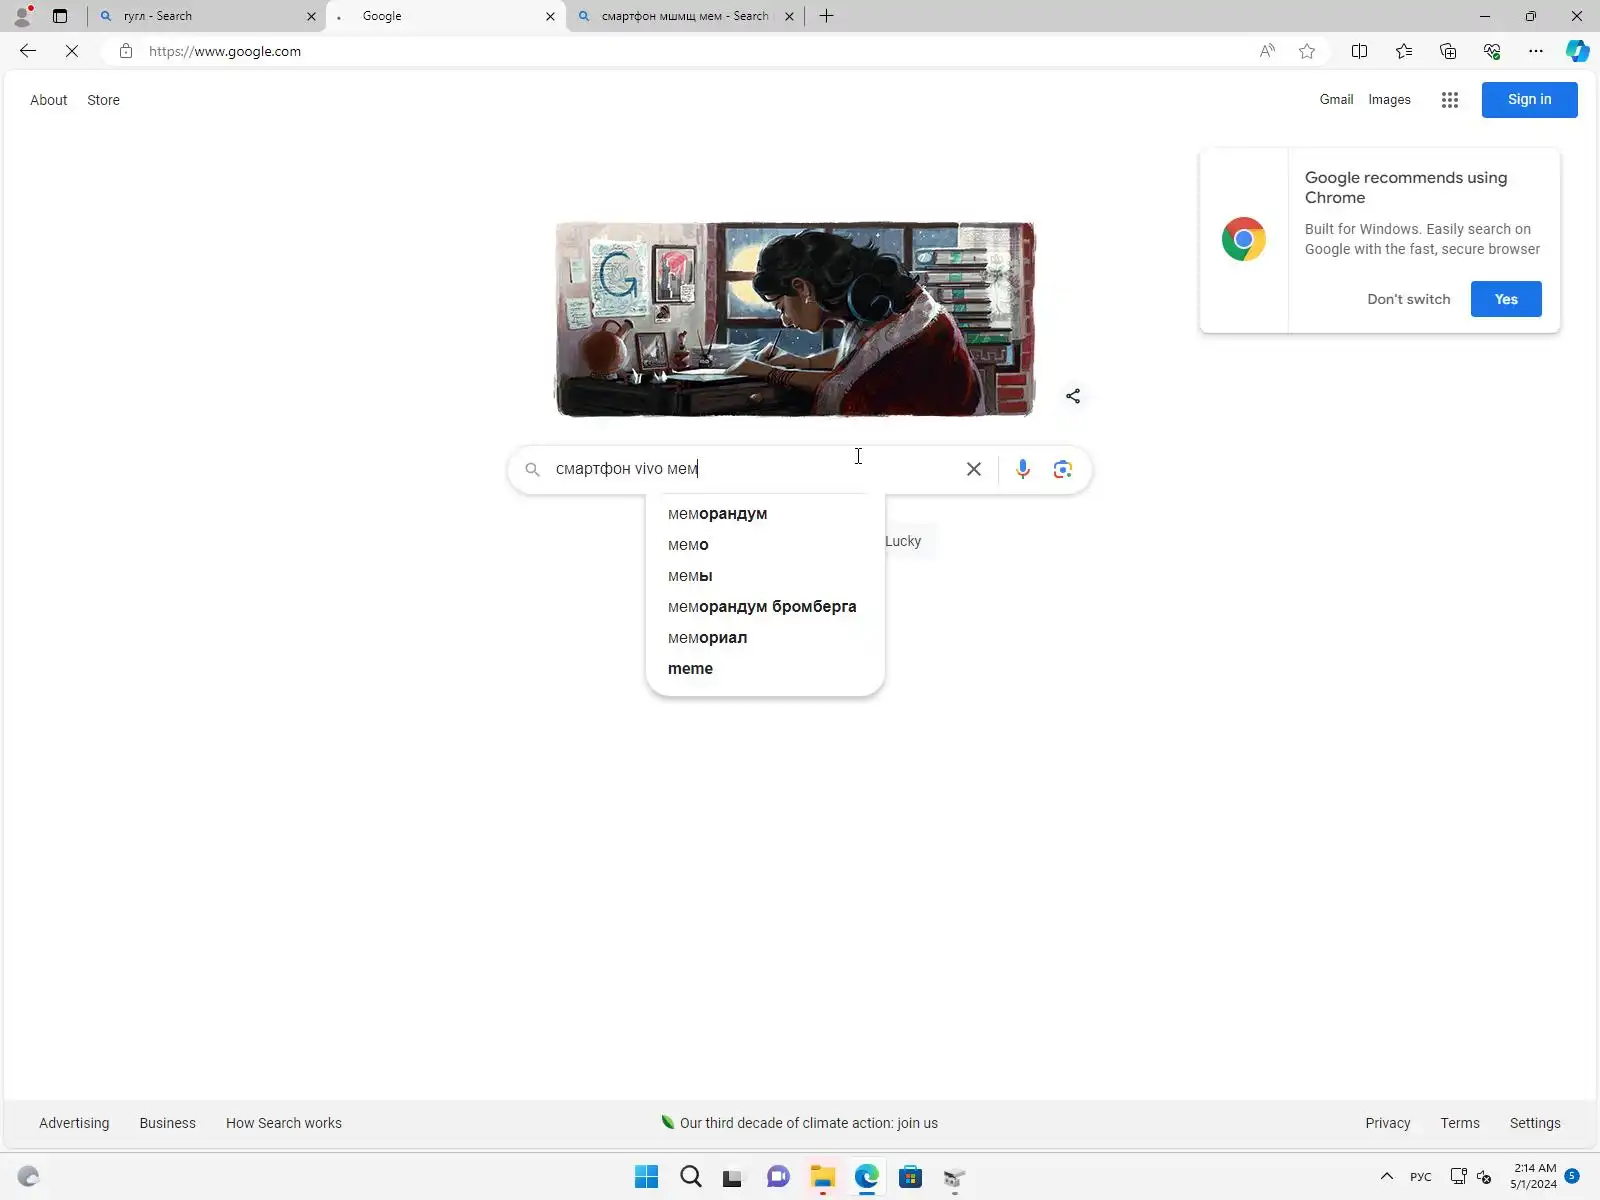This screenshot has height=1200, width=1600.
Task: Close the Google tab
Action: (550, 16)
